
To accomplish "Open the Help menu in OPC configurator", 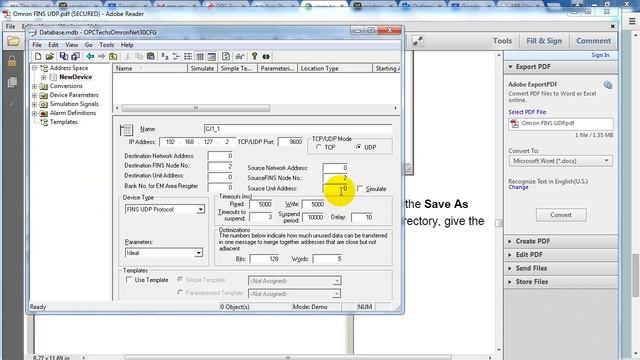I will [x=127, y=45].
